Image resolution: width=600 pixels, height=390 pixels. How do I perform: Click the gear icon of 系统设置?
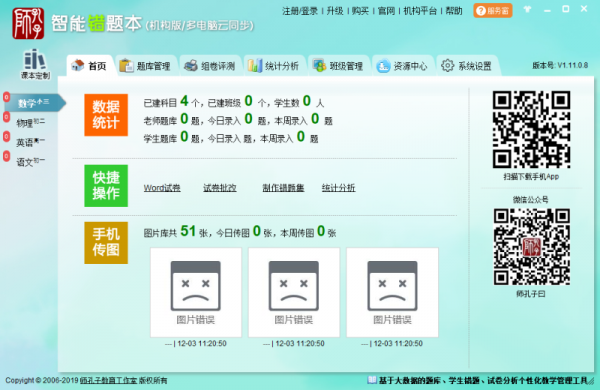(x=447, y=65)
